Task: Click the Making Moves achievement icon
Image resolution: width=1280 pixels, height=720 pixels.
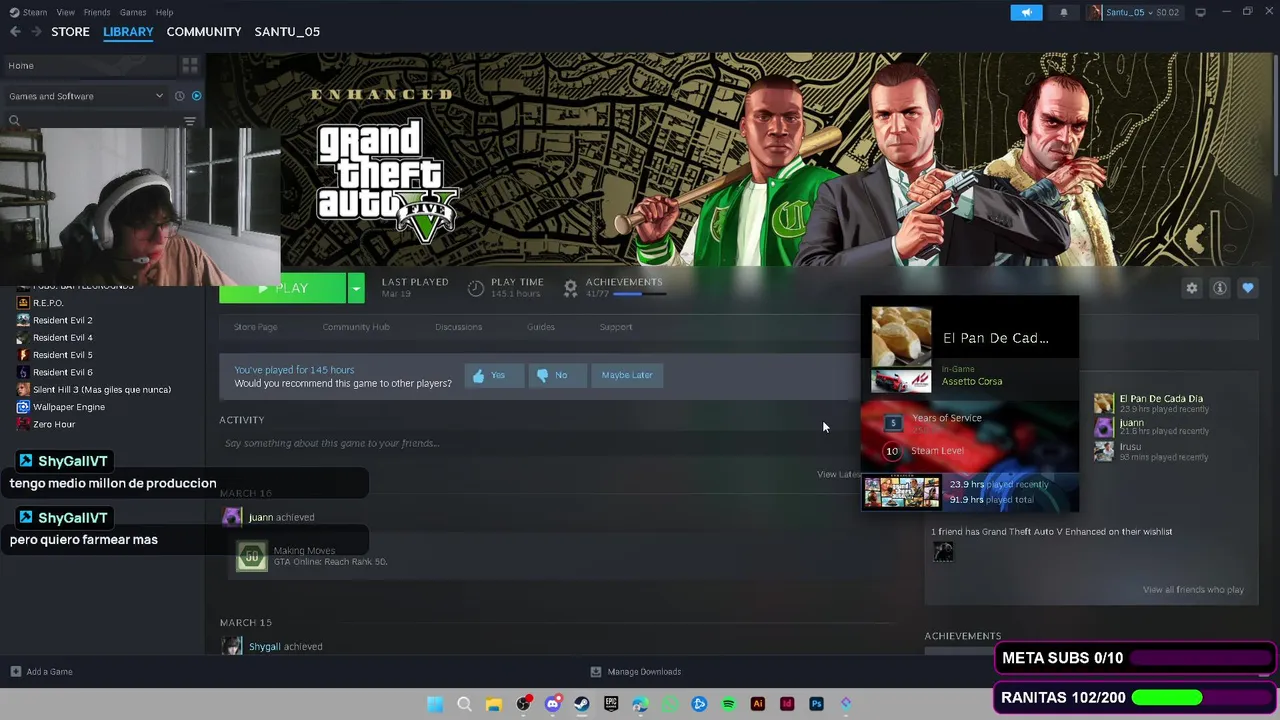Action: [x=252, y=556]
